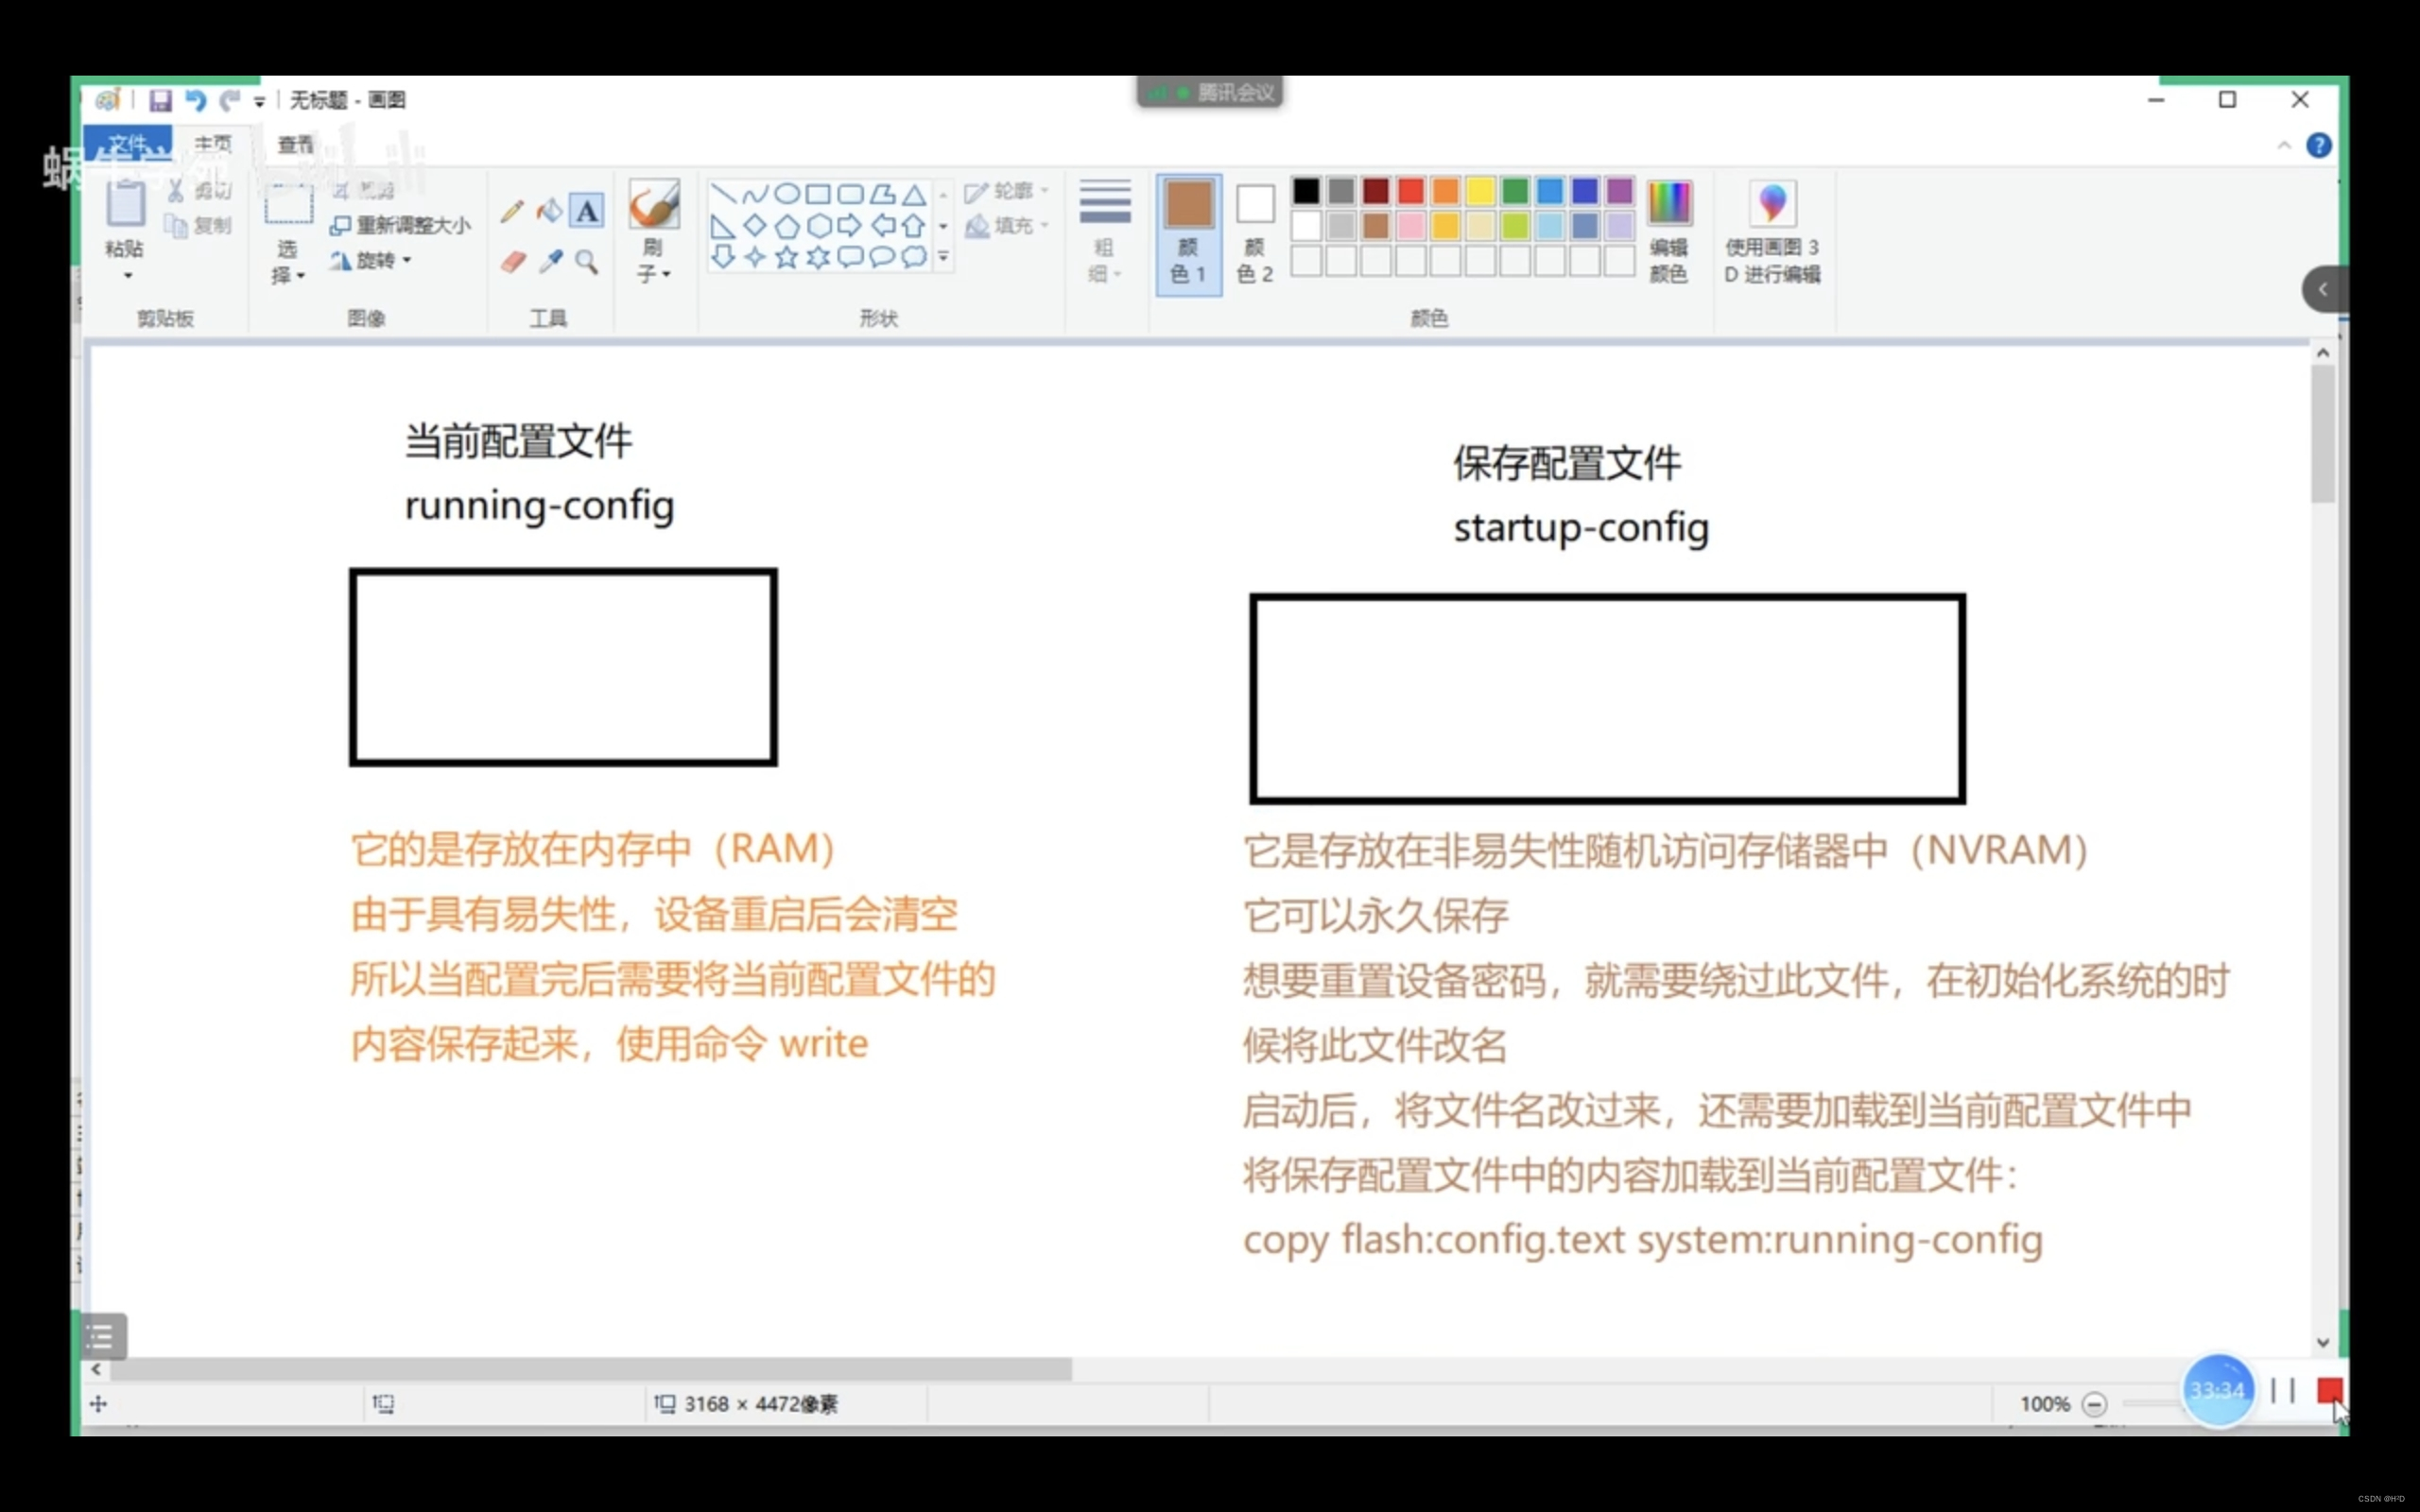Select the Magnifier tool
Viewport: 2420px width, 1512px height.
(587, 262)
